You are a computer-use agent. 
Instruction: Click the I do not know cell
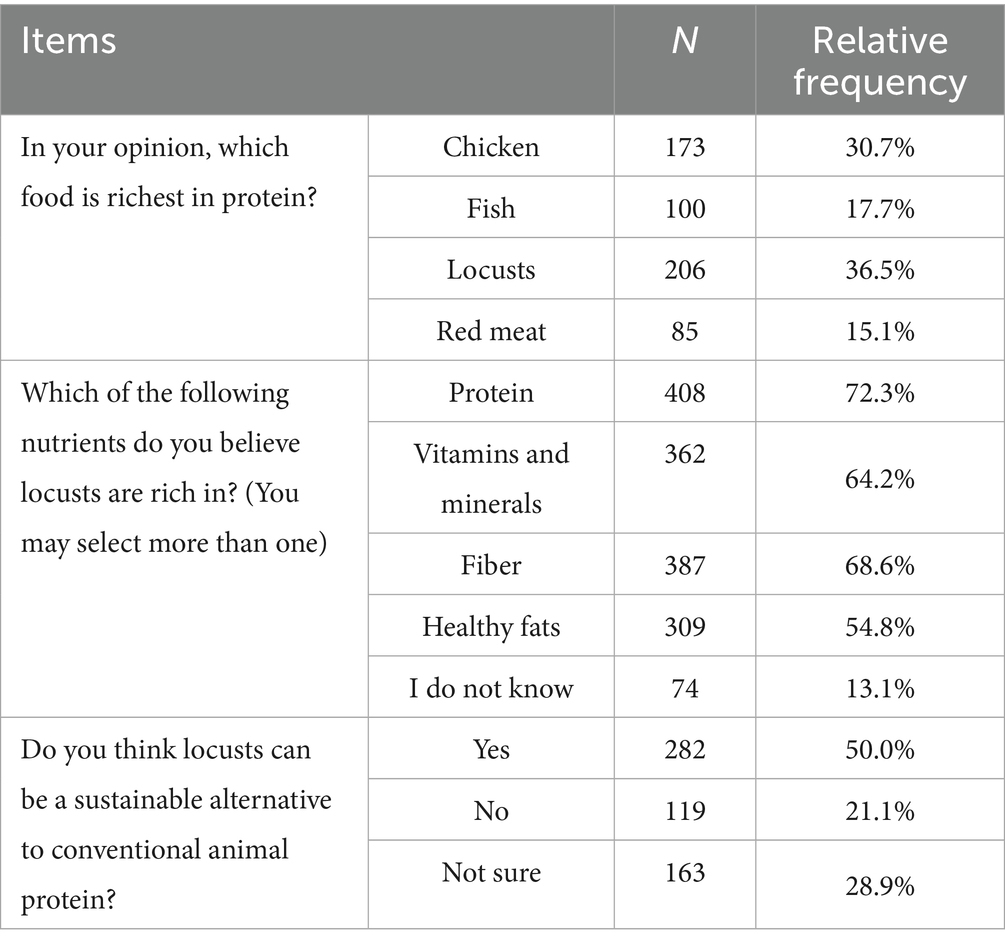pyautogui.click(x=491, y=688)
